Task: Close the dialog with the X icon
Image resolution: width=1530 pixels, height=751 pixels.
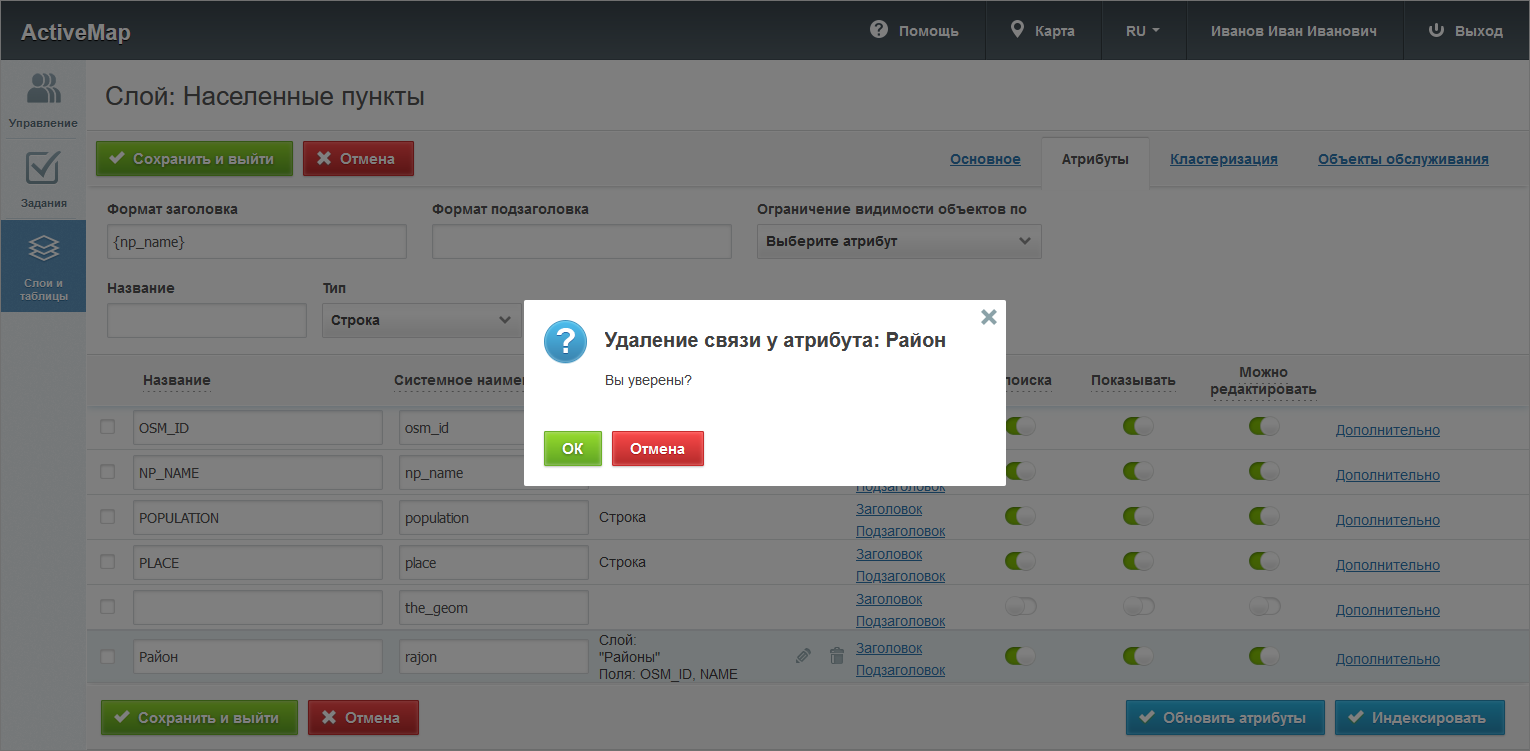Action: (x=988, y=317)
